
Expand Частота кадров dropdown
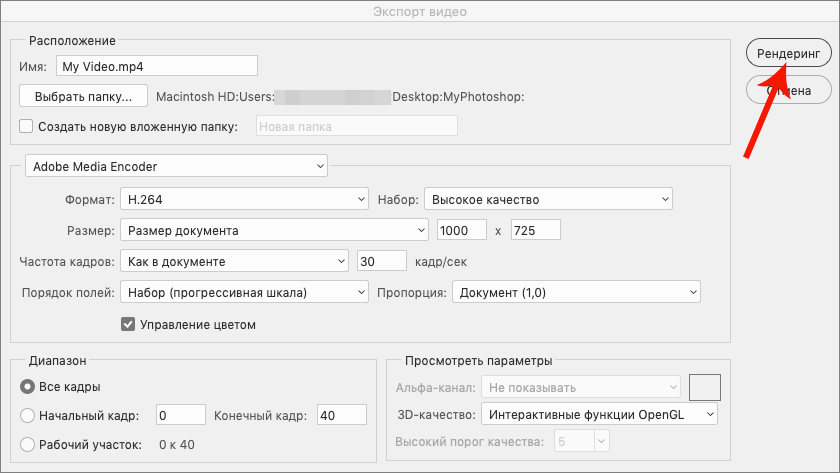[x=233, y=262]
